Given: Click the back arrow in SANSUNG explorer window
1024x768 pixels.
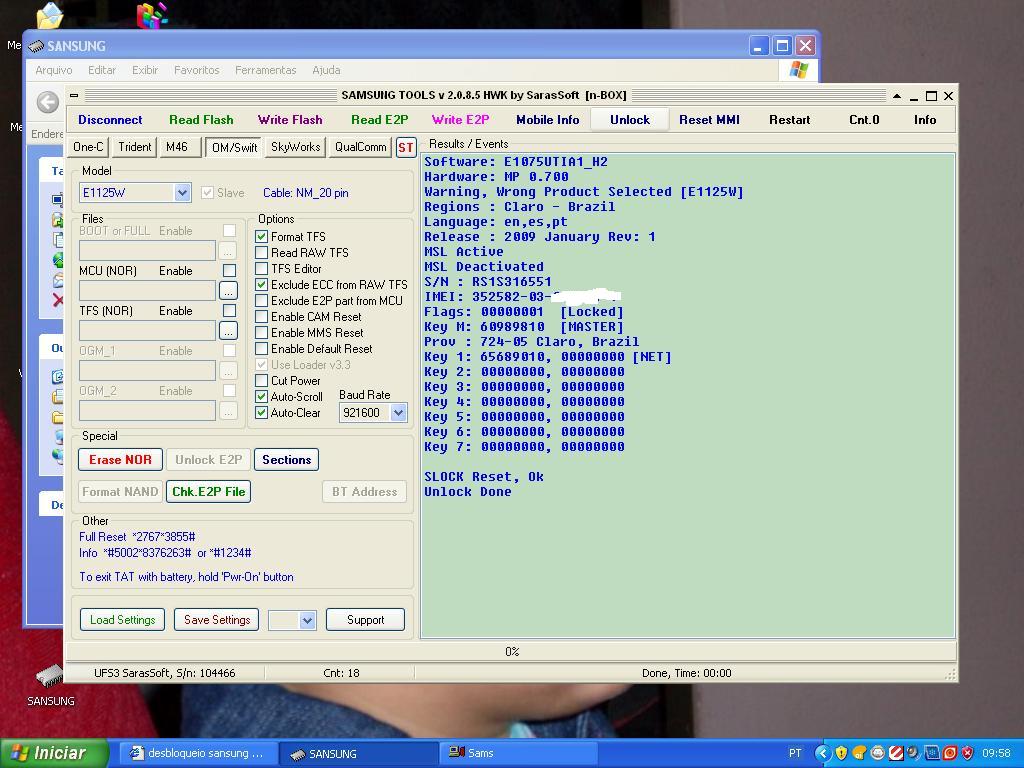Looking at the screenshot, I should point(48,102).
